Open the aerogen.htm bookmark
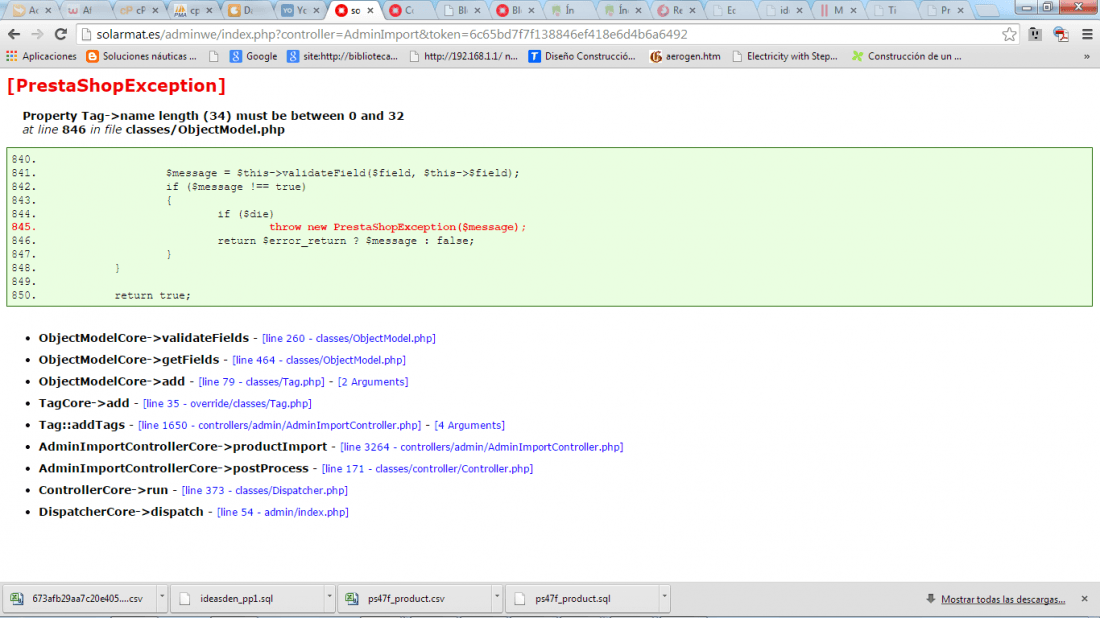Image resolution: width=1100 pixels, height=618 pixels. click(685, 56)
